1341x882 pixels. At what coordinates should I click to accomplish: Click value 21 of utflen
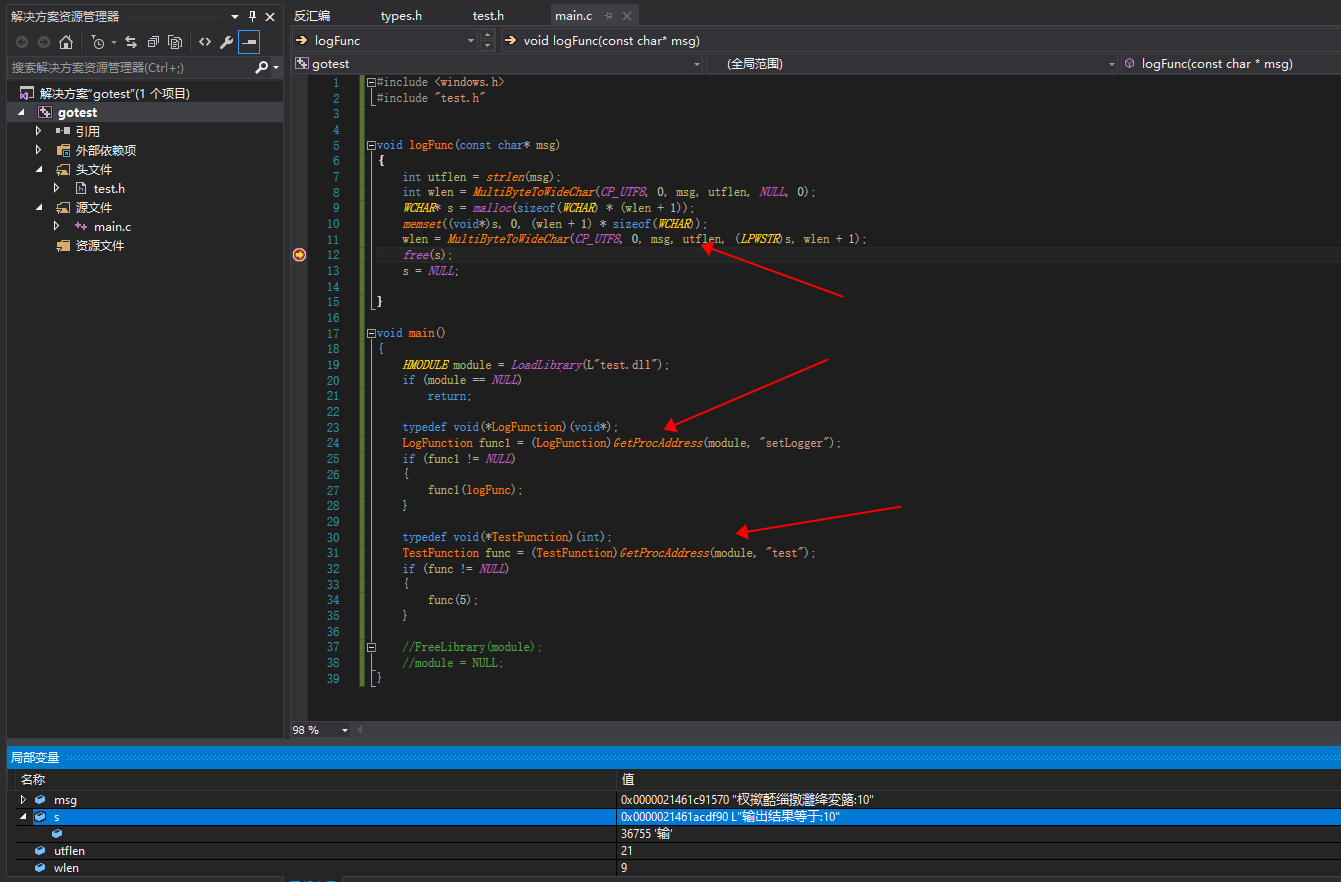click(627, 851)
